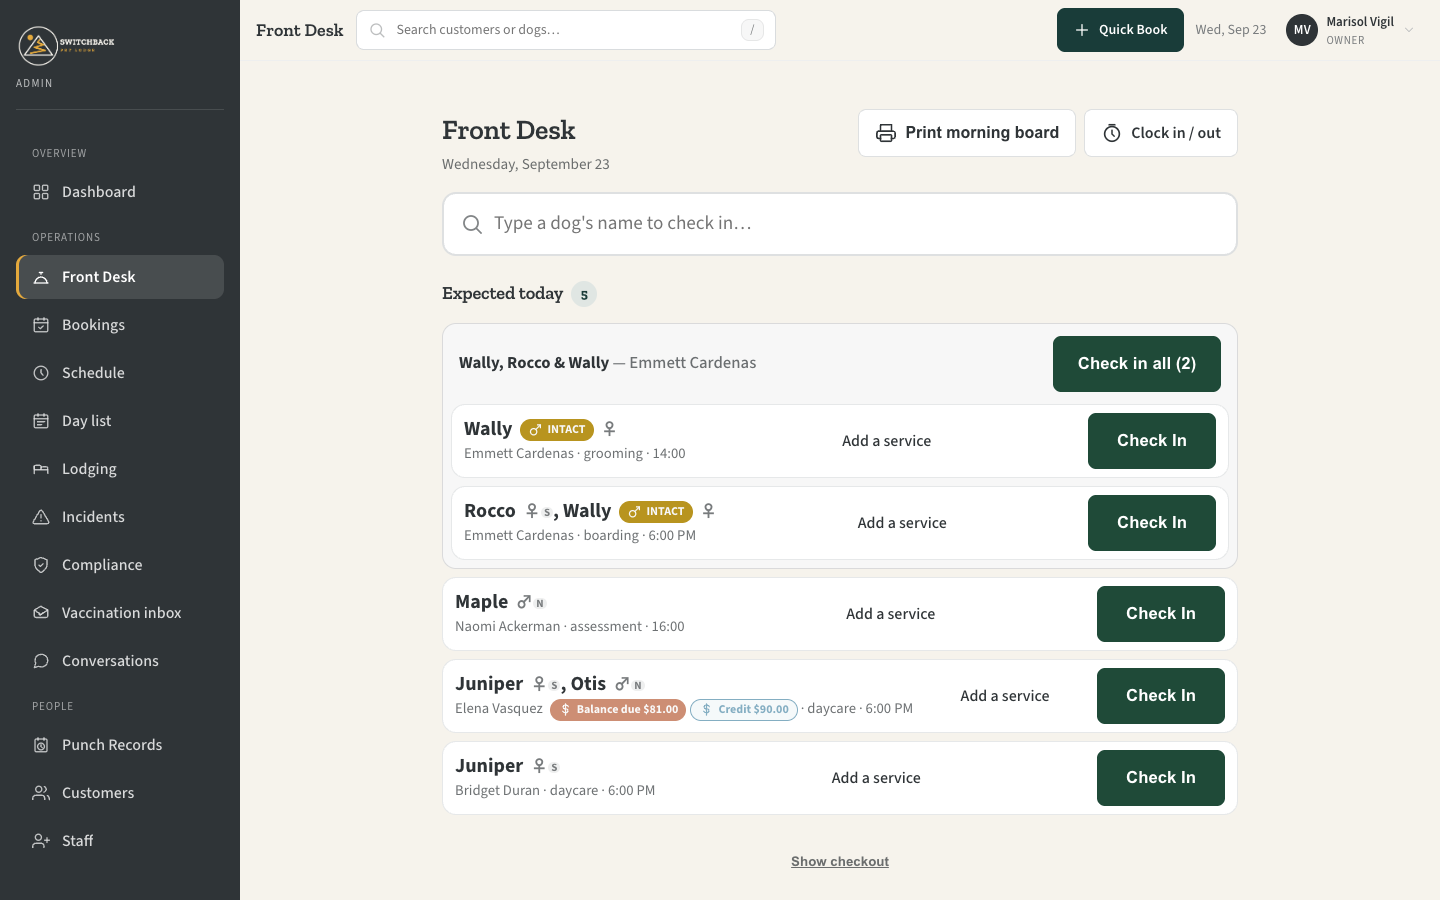Add a service to Wally's grooming row
This screenshot has height=900, width=1440.
click(x=886, y=441)
